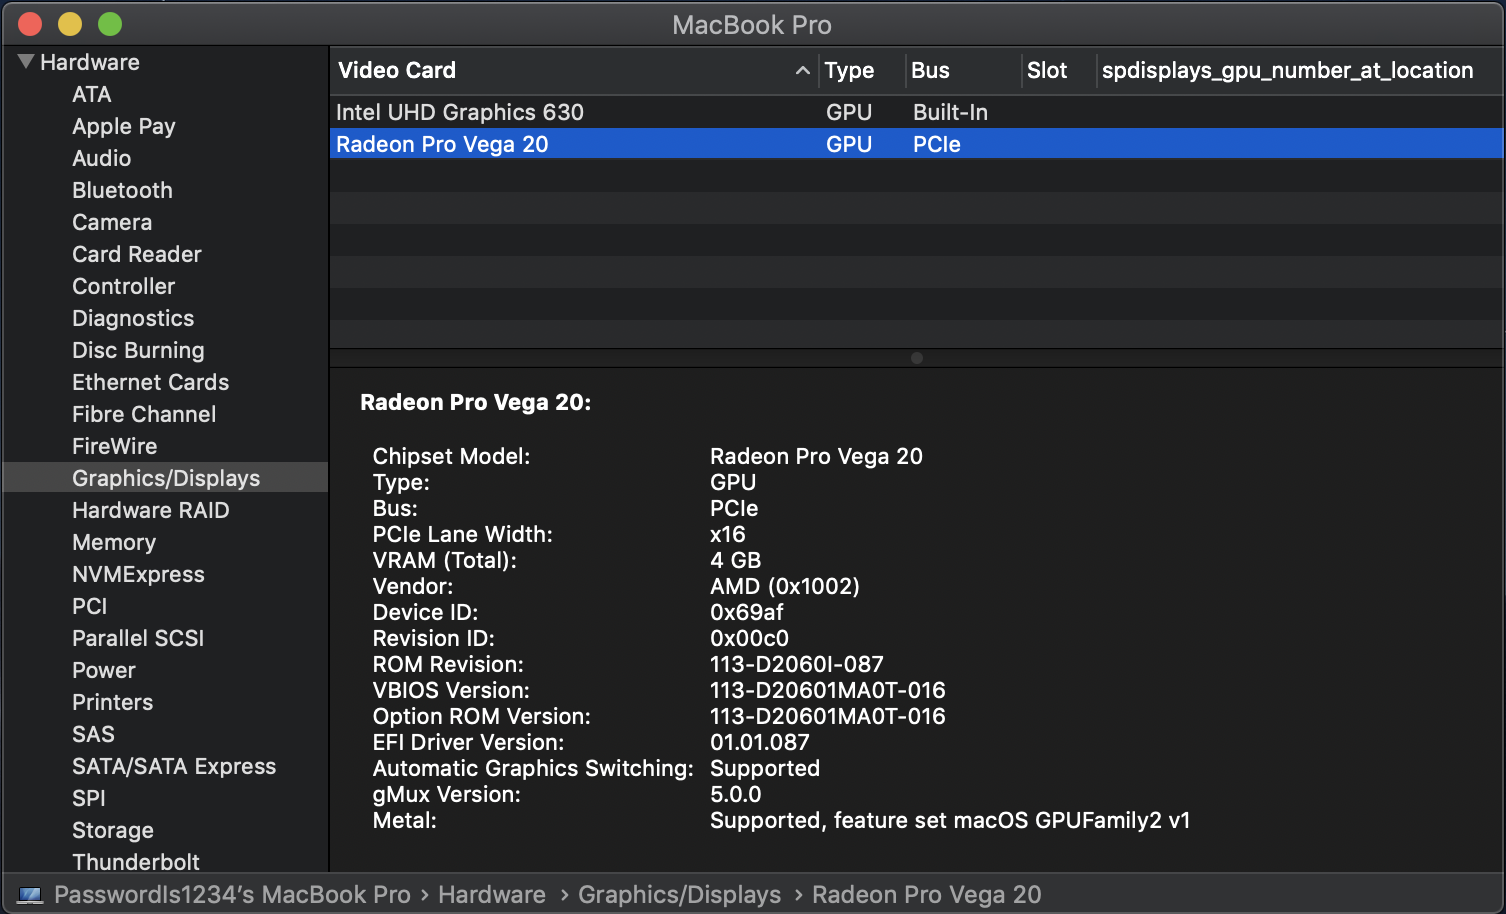The height and width of the screenshot is (914, 1506).
Task: Open the Storage section
Action: click(113, 830)
